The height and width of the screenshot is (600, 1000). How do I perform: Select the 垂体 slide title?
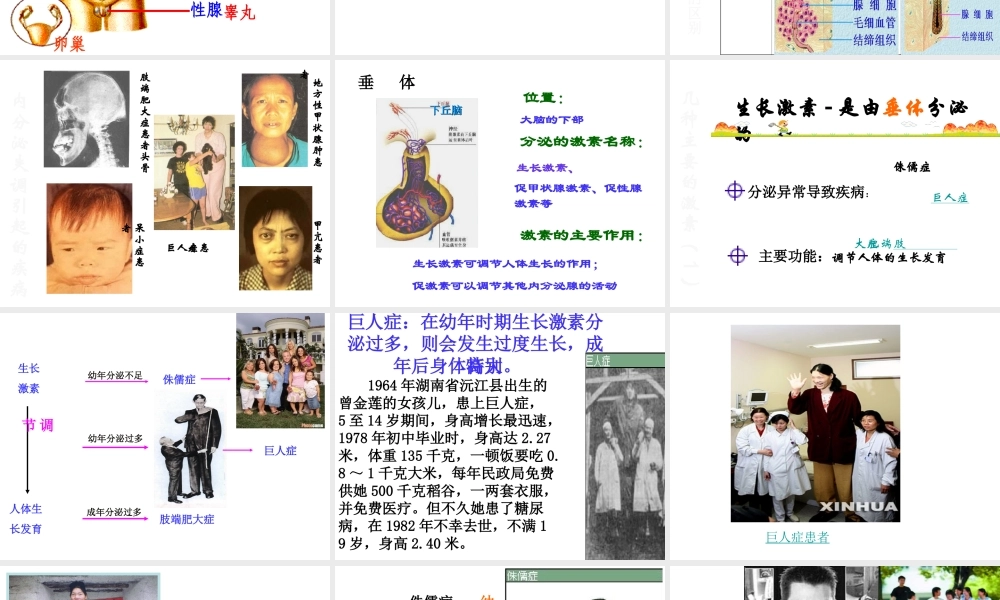386,82
